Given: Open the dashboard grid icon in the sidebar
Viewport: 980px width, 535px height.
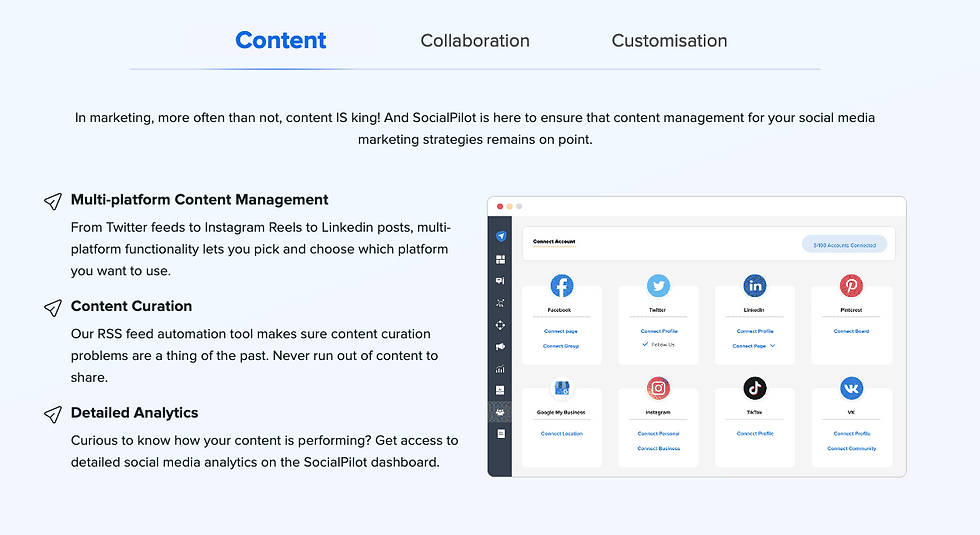Looking at the screenshot, I should coord(500,259).
